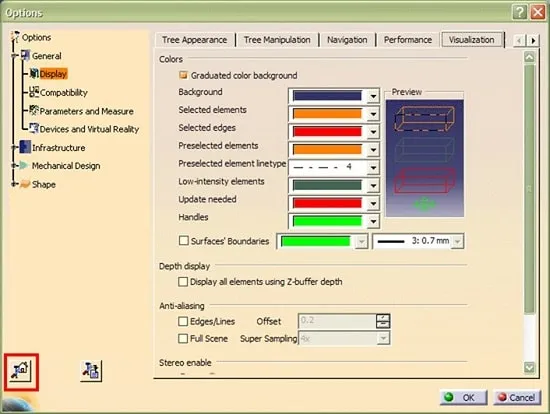550x414 pixels.
Task: Click the Parameters and Measure icon
Action: click(x=34, y=110)
